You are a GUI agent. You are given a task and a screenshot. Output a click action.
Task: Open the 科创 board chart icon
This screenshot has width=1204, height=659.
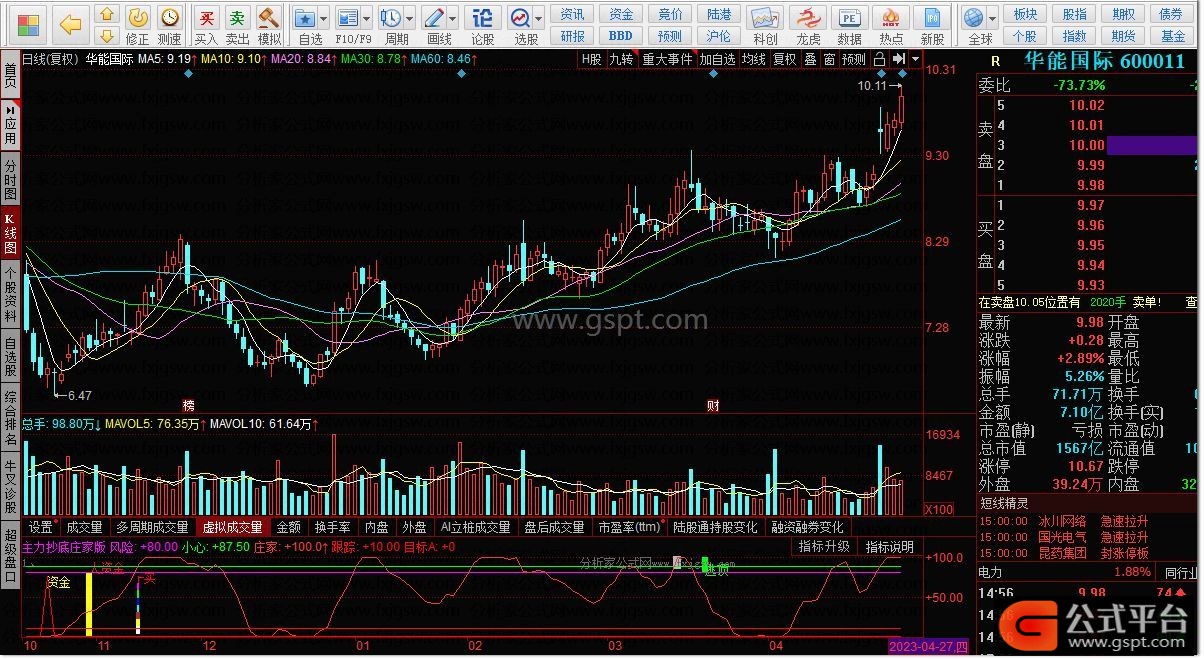coord(765,24)
